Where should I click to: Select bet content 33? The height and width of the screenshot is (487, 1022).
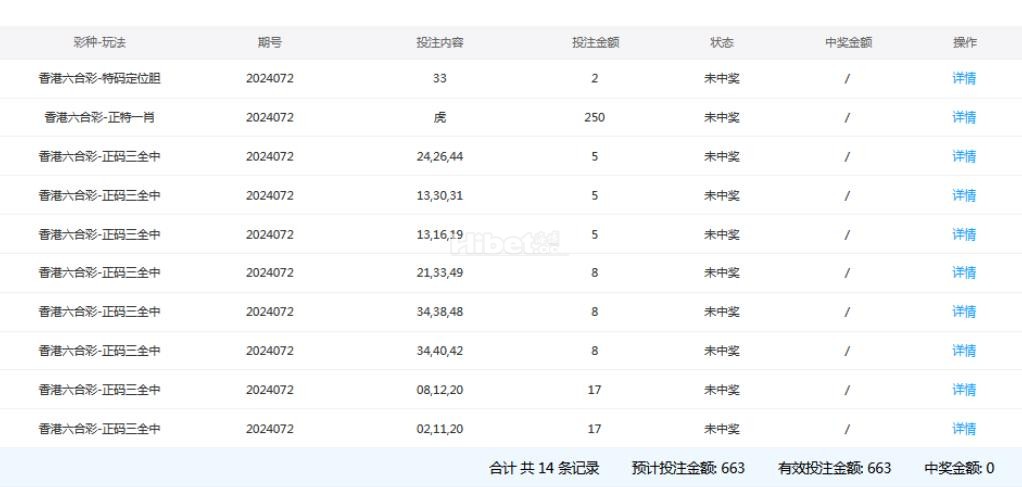pos(440,78)
